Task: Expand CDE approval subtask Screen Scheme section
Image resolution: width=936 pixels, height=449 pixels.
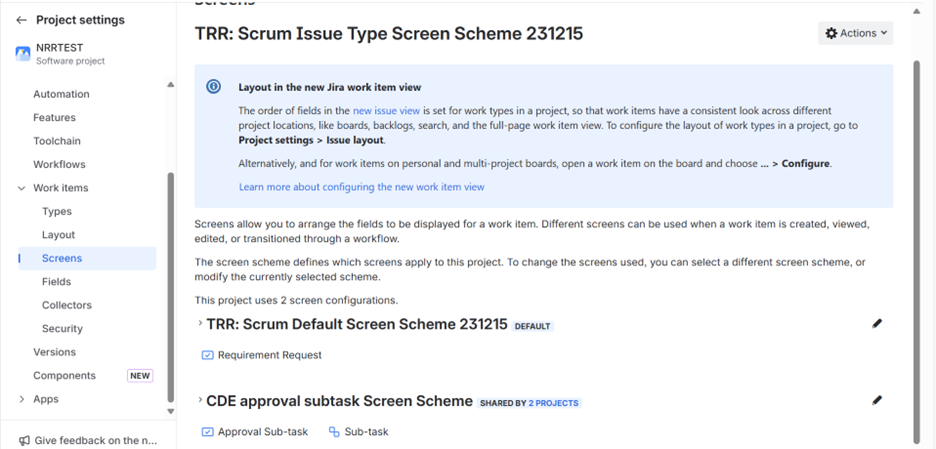Action: click(200, 399)
